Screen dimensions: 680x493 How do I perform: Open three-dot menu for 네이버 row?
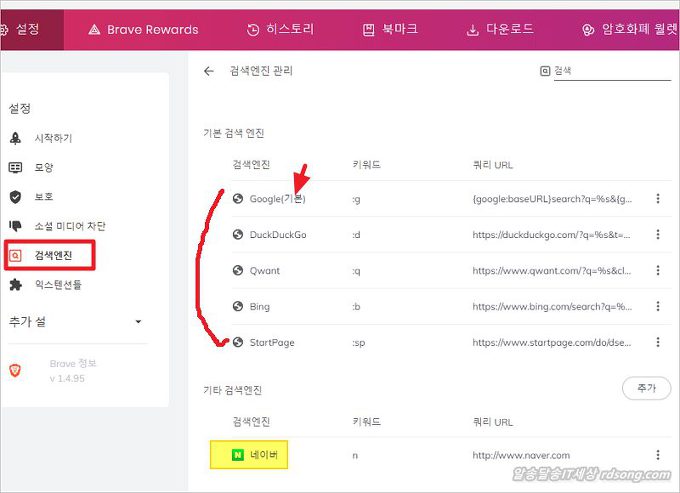click(657, 455)
